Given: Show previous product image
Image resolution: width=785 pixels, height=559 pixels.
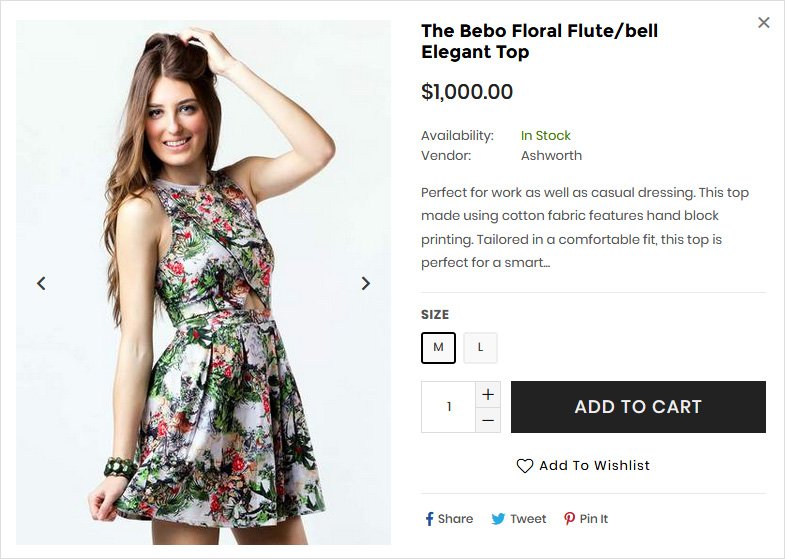Looking at the screenshot, I should tap(41, 283).
